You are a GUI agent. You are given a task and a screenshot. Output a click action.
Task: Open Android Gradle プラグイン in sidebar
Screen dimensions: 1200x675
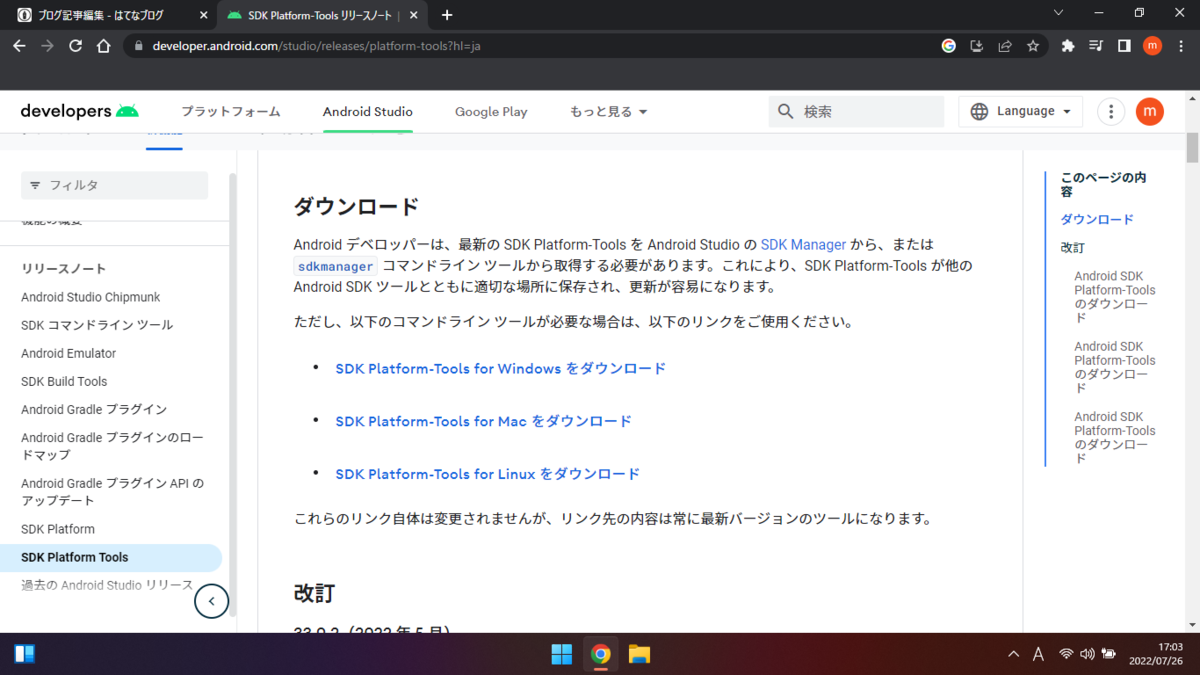click(94, 409)
